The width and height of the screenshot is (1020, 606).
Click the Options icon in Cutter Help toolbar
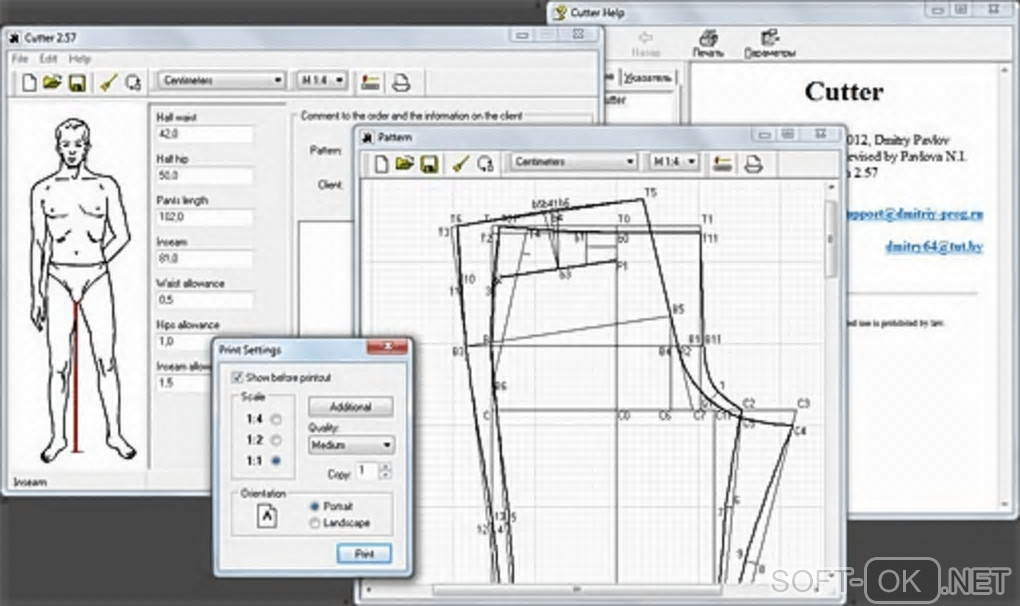tap(770, 44)
